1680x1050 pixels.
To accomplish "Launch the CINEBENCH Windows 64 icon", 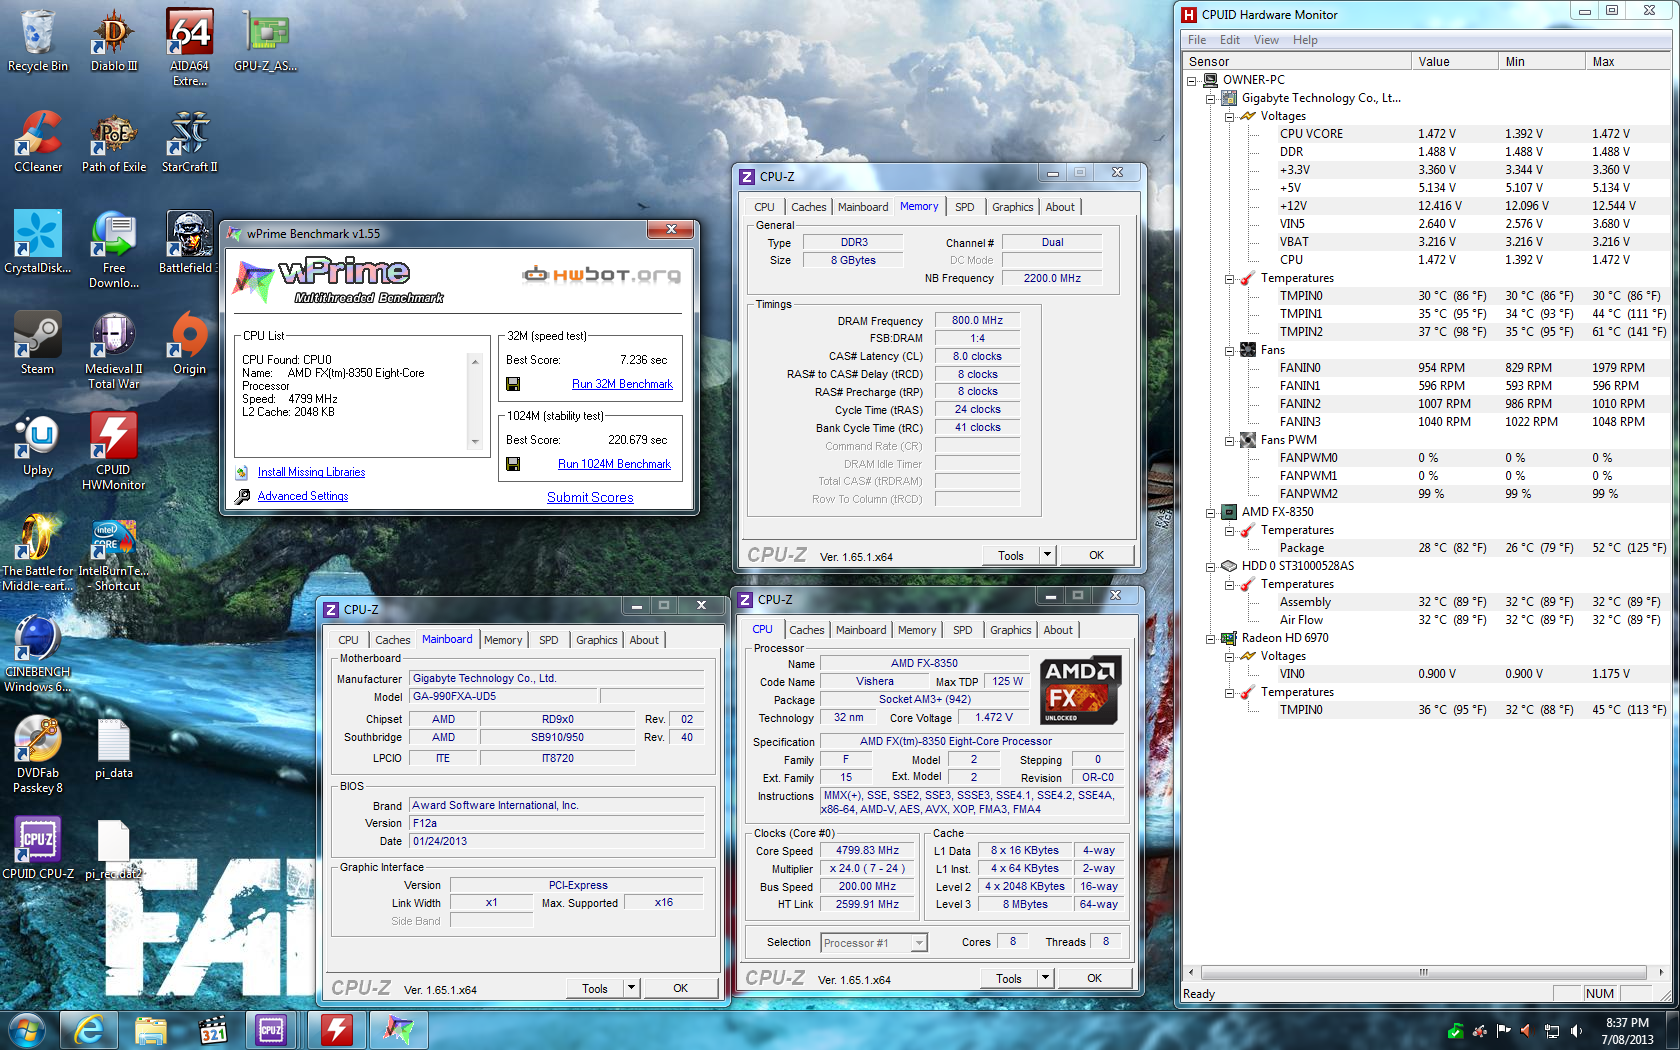I will coord(38,653).
